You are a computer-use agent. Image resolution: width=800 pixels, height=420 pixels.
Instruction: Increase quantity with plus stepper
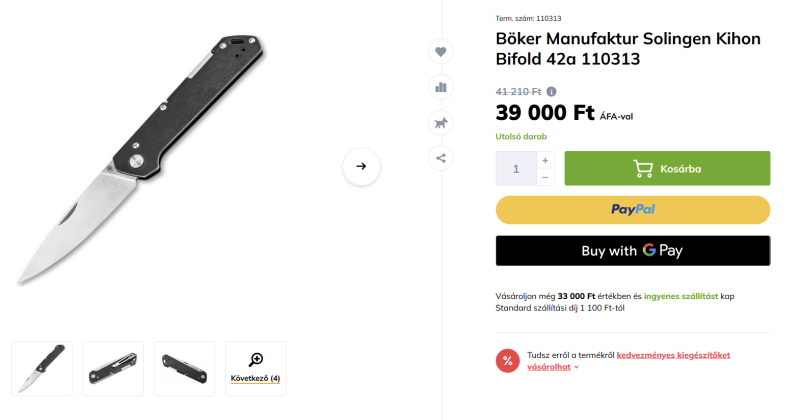545,160
